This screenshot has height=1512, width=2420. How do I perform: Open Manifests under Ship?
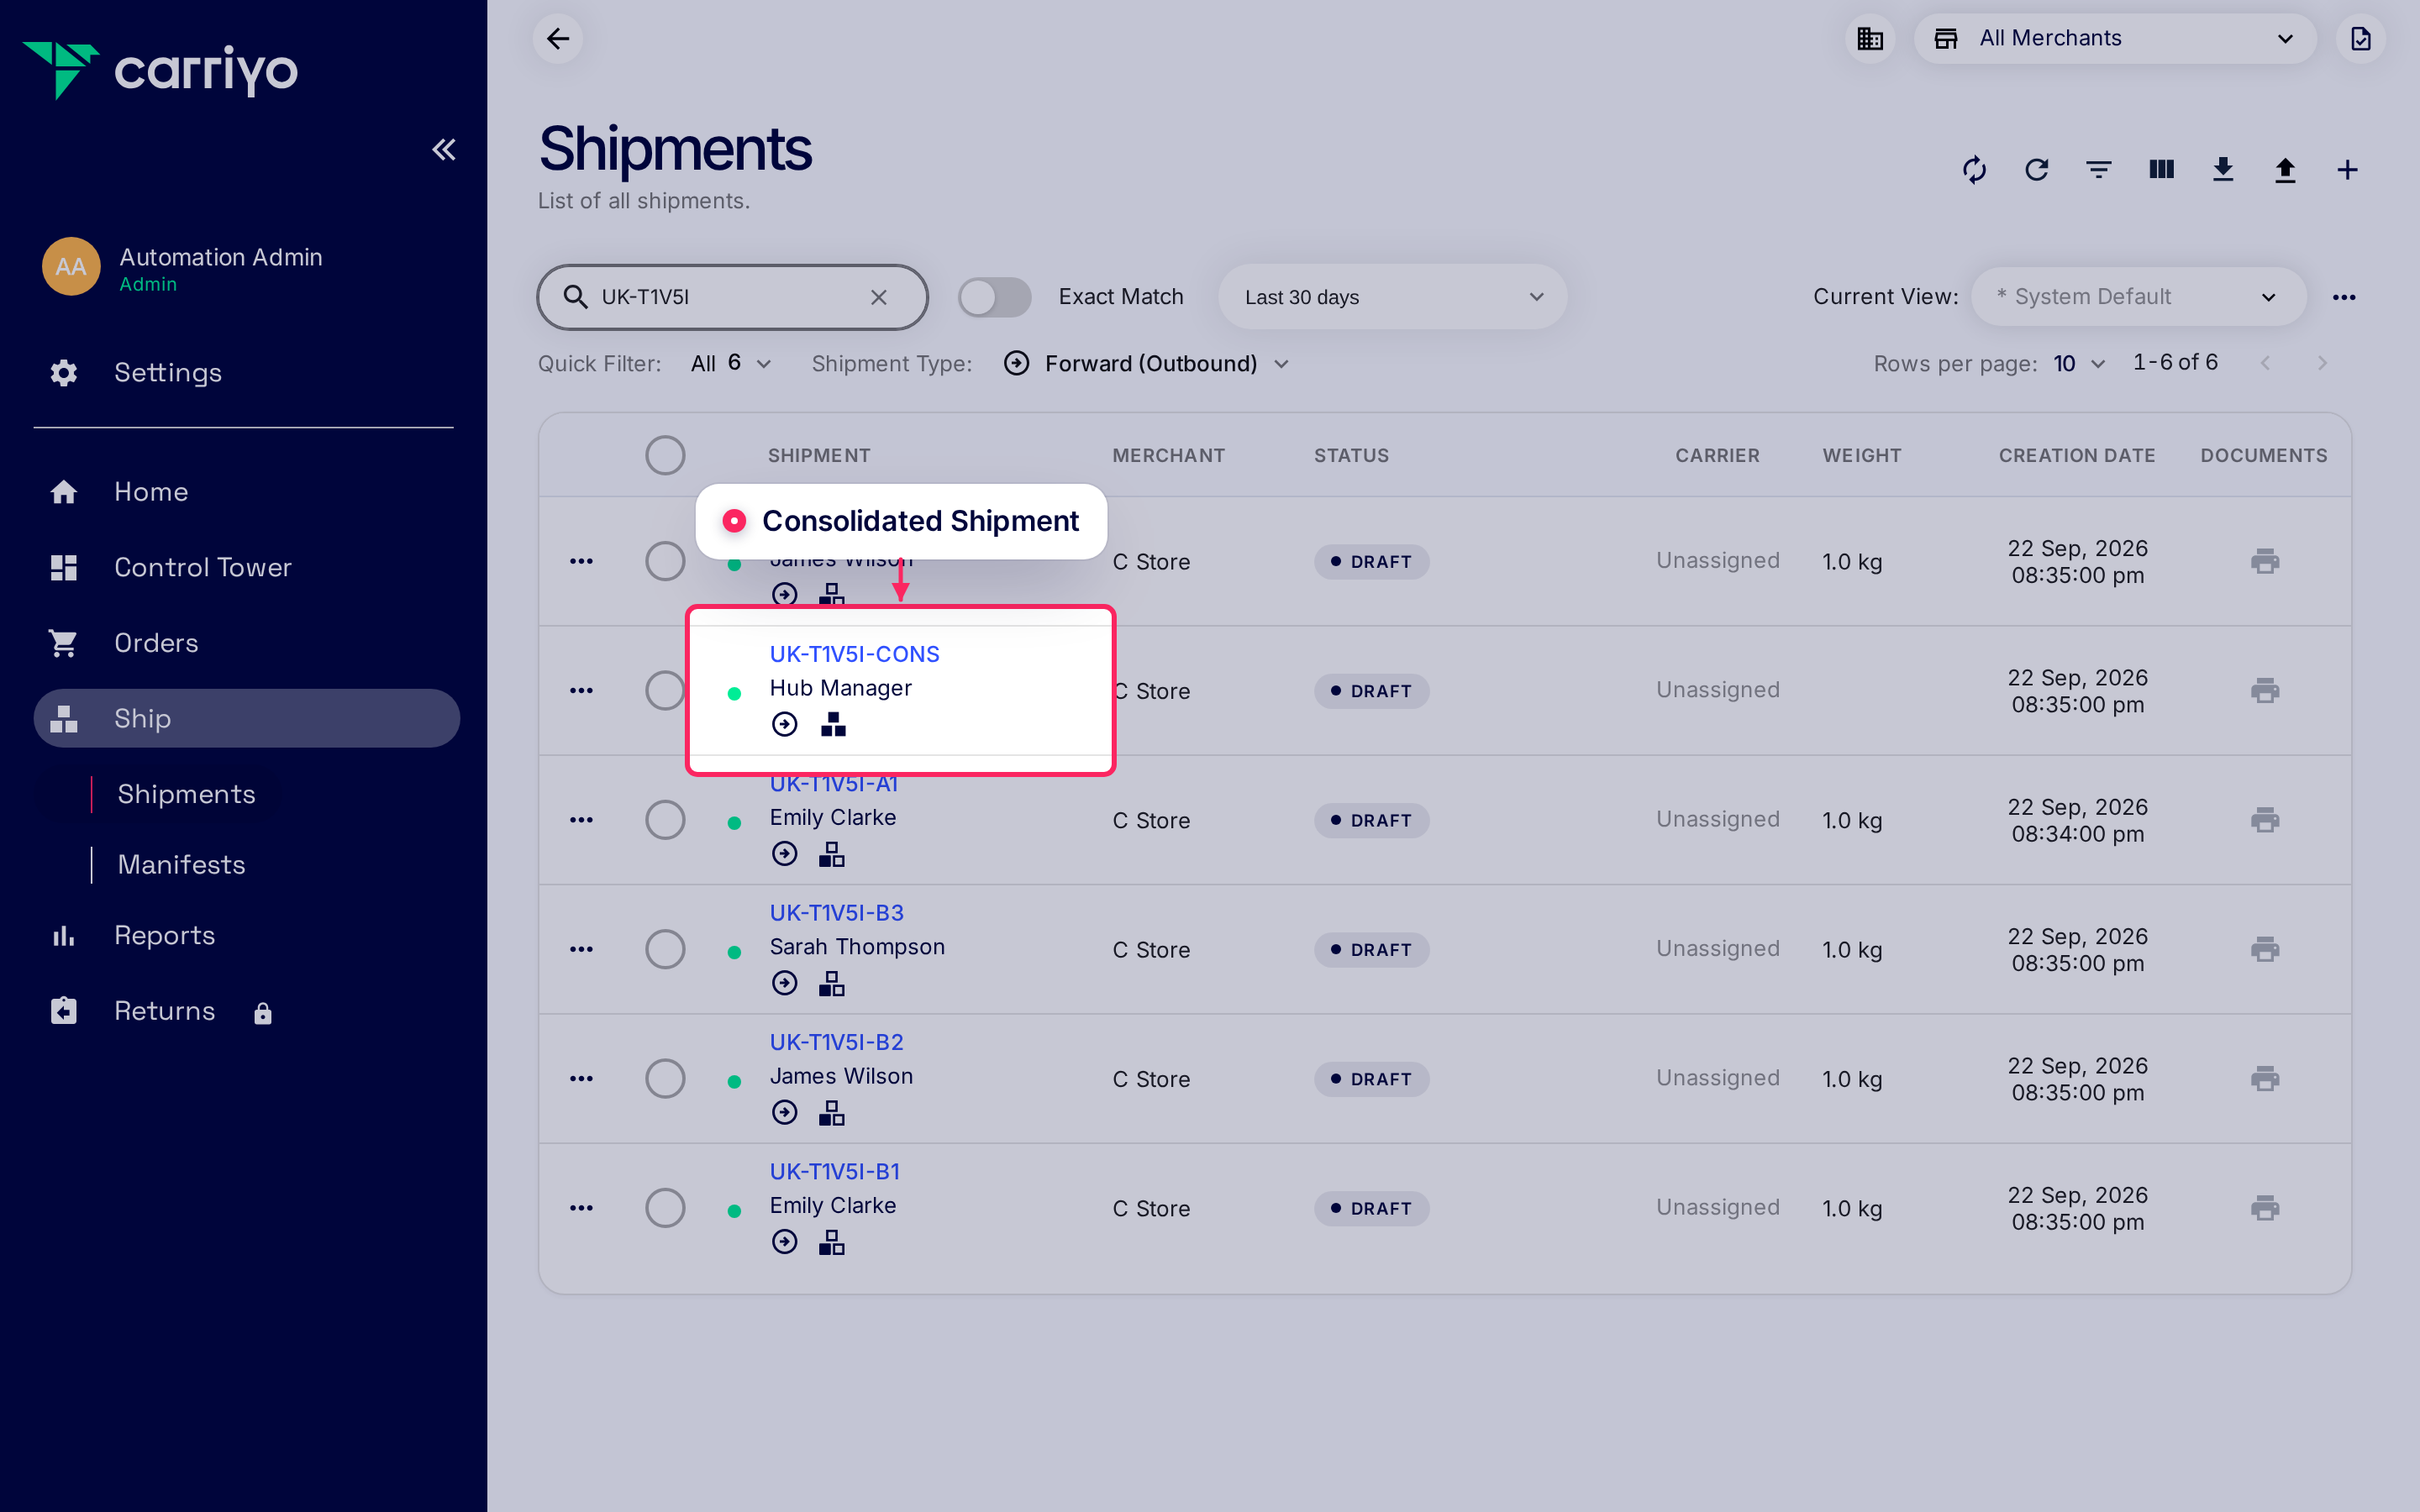(x=181, y=865)
